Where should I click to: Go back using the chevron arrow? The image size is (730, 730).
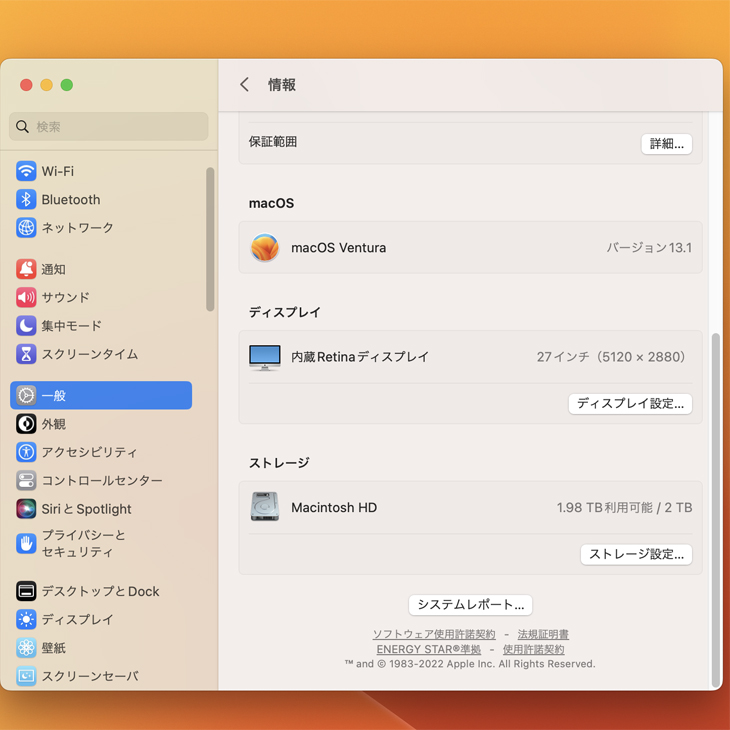245,85
